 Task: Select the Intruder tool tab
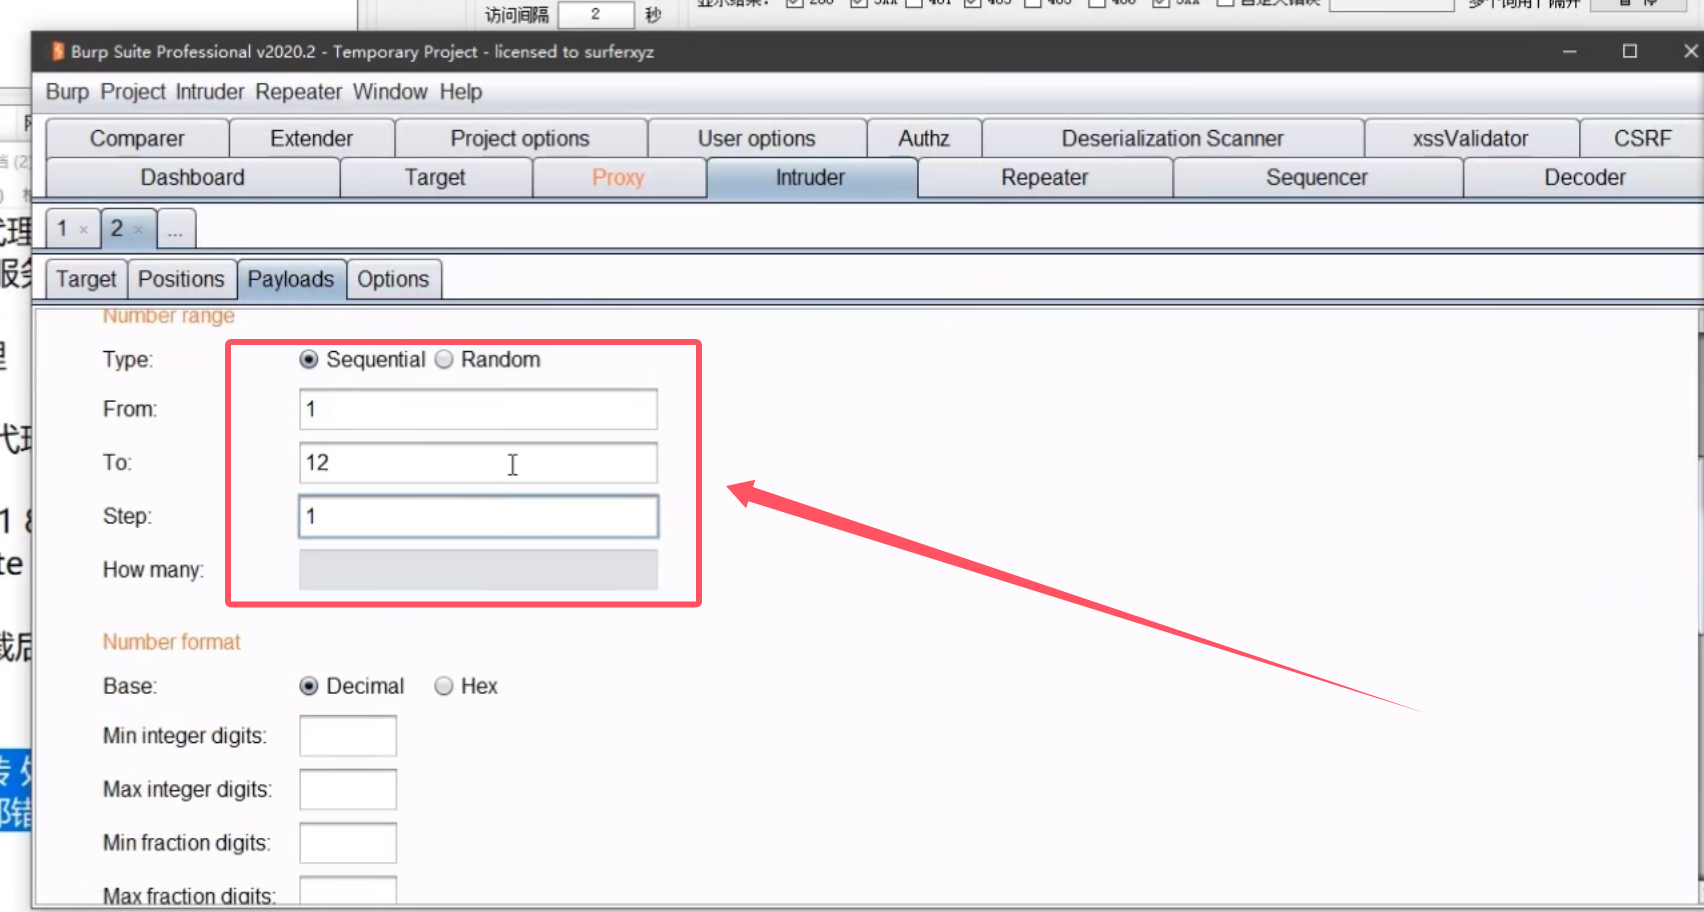(x=811, y=177)
